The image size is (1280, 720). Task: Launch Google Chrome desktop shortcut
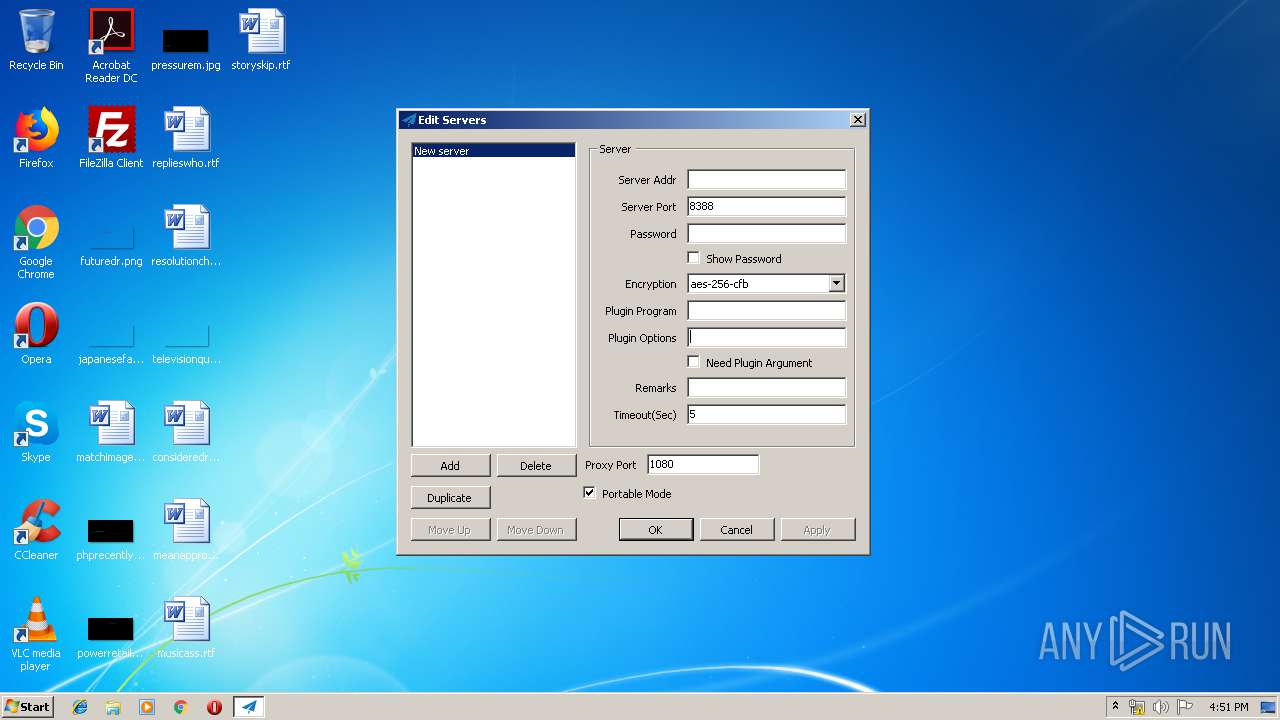pos(36,242)
